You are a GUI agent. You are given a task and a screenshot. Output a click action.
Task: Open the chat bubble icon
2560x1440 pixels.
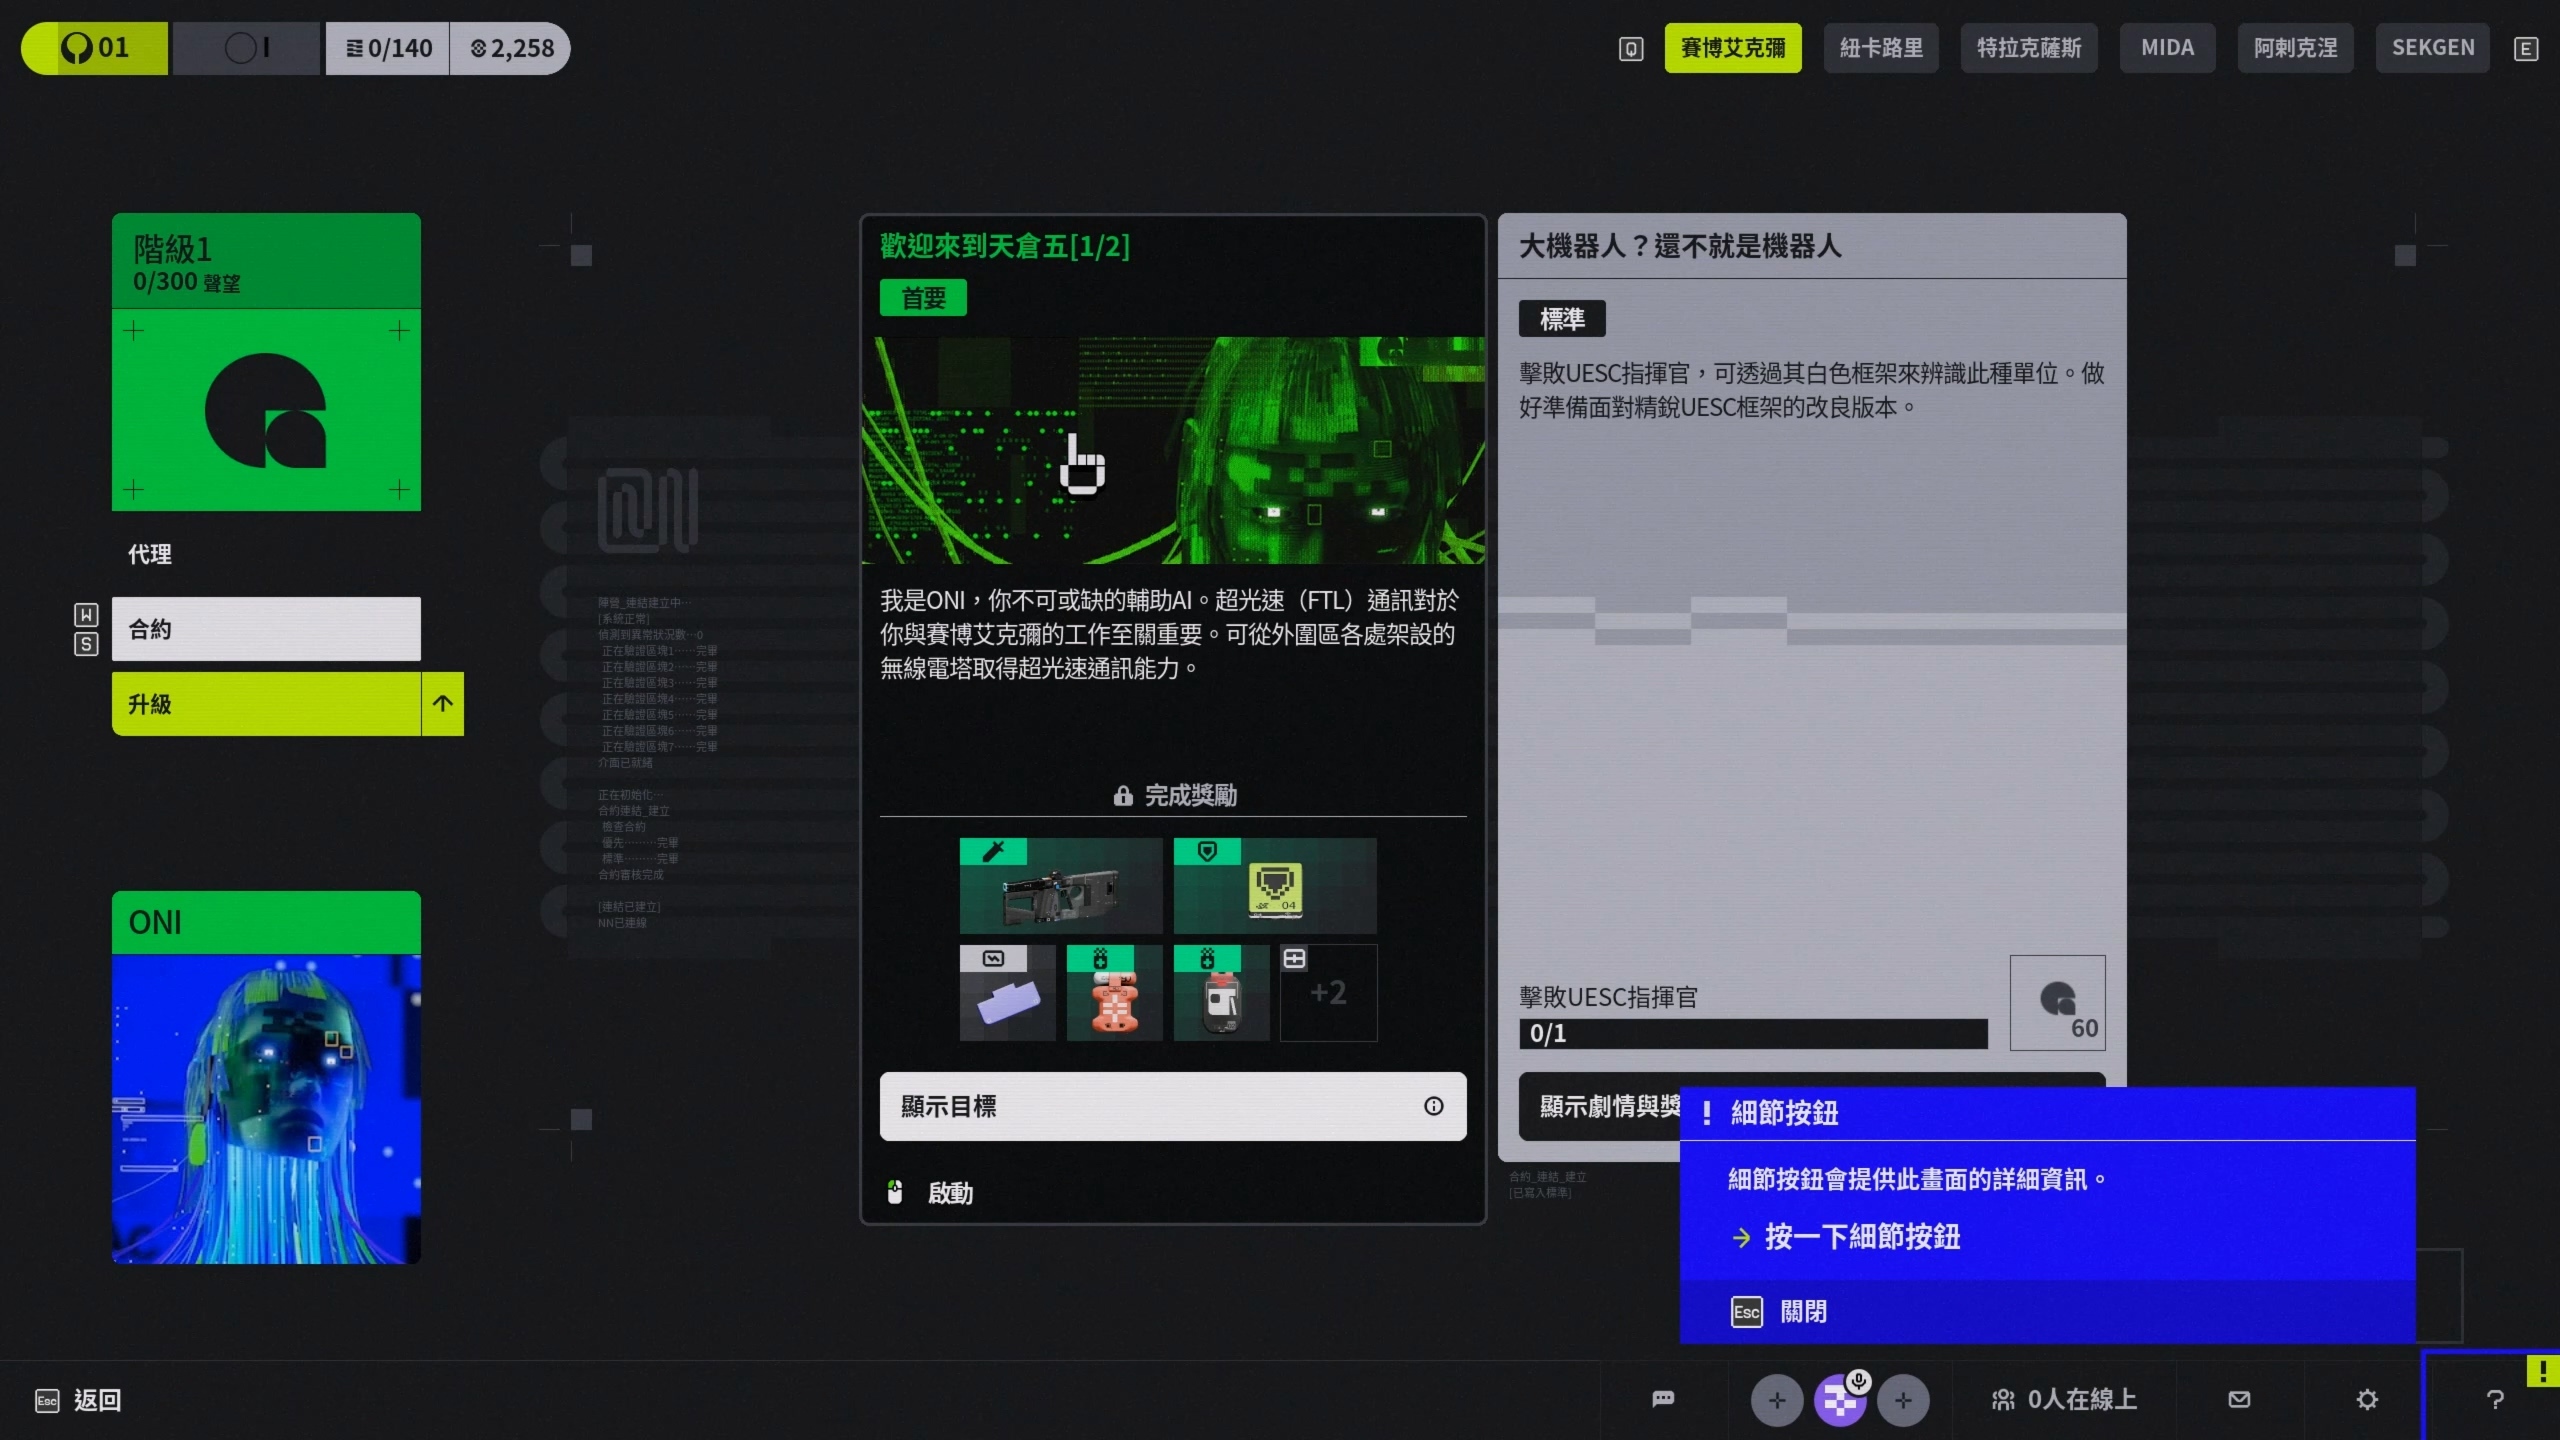[1663, 1399]
